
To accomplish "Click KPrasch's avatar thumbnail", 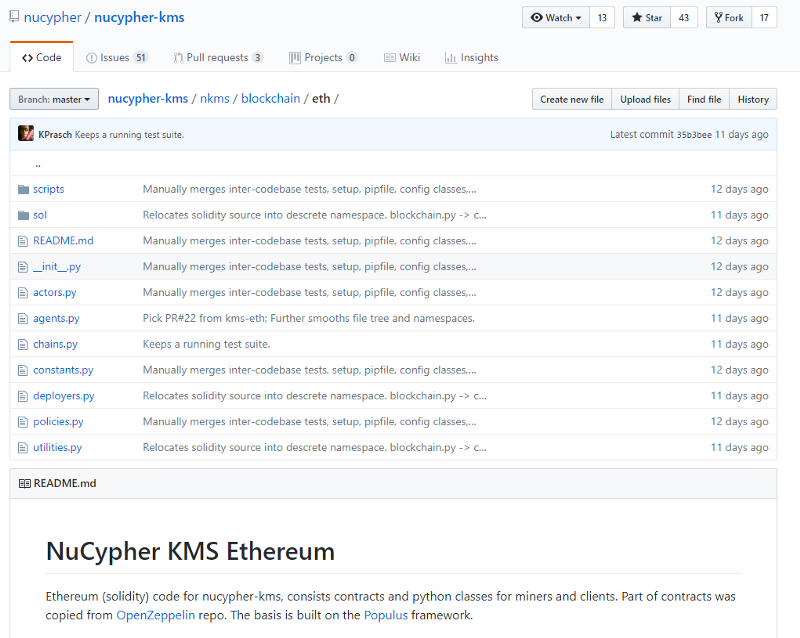I will 26,134.
